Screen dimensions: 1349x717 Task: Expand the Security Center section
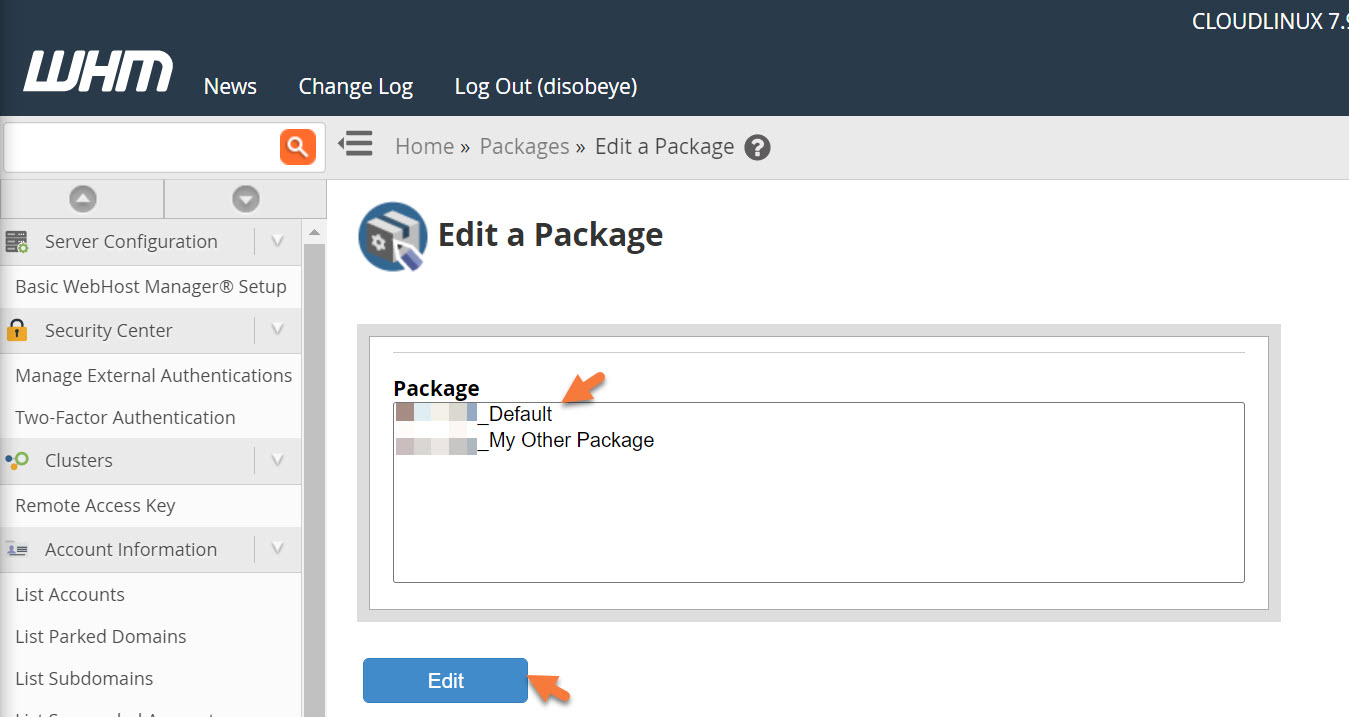tap(276, 330)
